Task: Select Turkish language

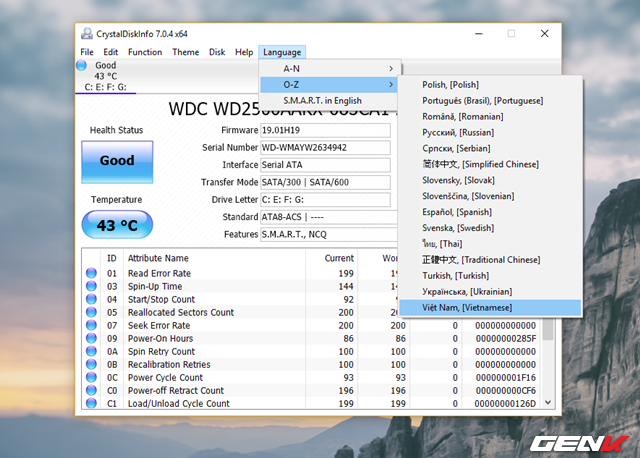Action: coord(490,276)
